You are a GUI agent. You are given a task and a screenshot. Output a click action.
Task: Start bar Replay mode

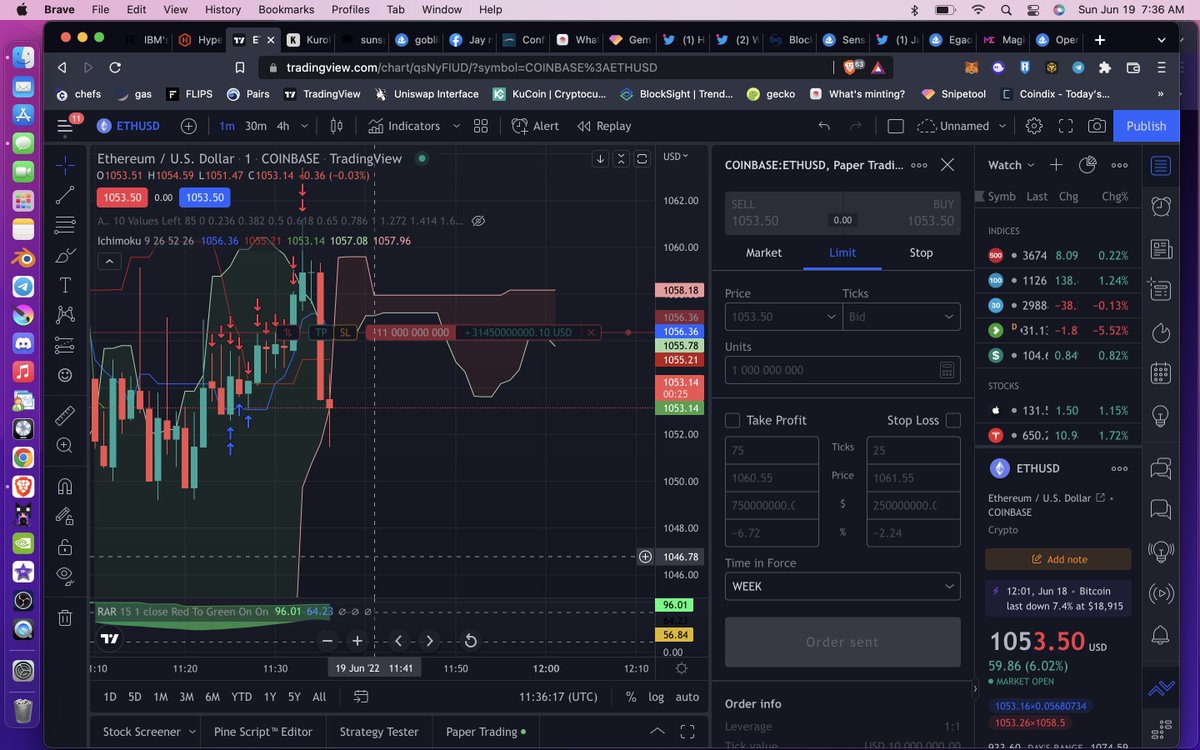604,126
